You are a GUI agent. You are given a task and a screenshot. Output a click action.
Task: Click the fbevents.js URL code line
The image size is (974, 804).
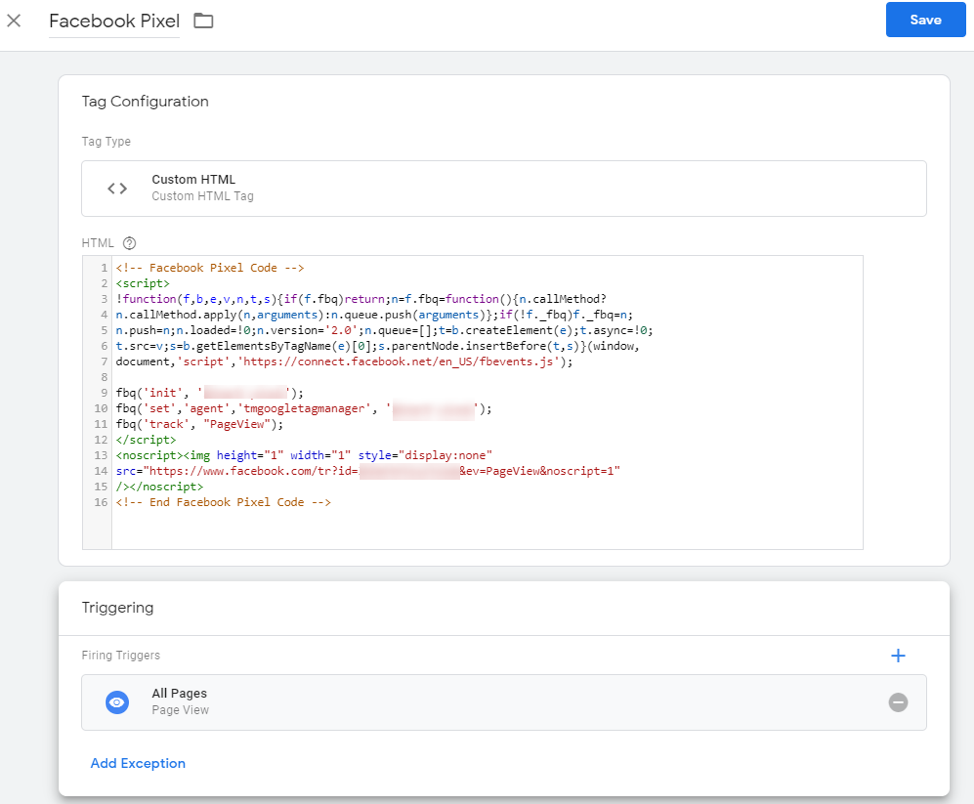[344, 362]
